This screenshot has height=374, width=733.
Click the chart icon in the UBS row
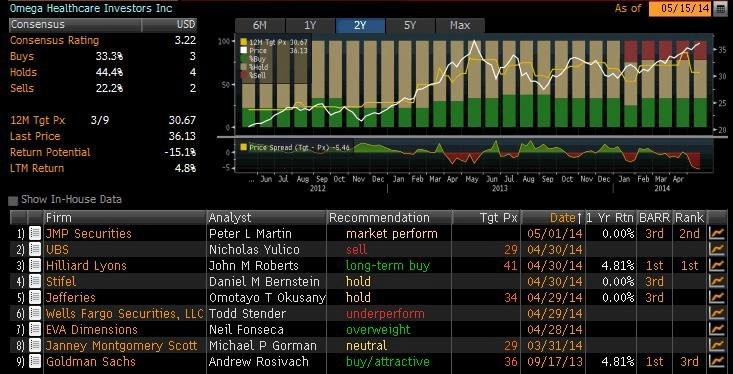pos(717,249)
